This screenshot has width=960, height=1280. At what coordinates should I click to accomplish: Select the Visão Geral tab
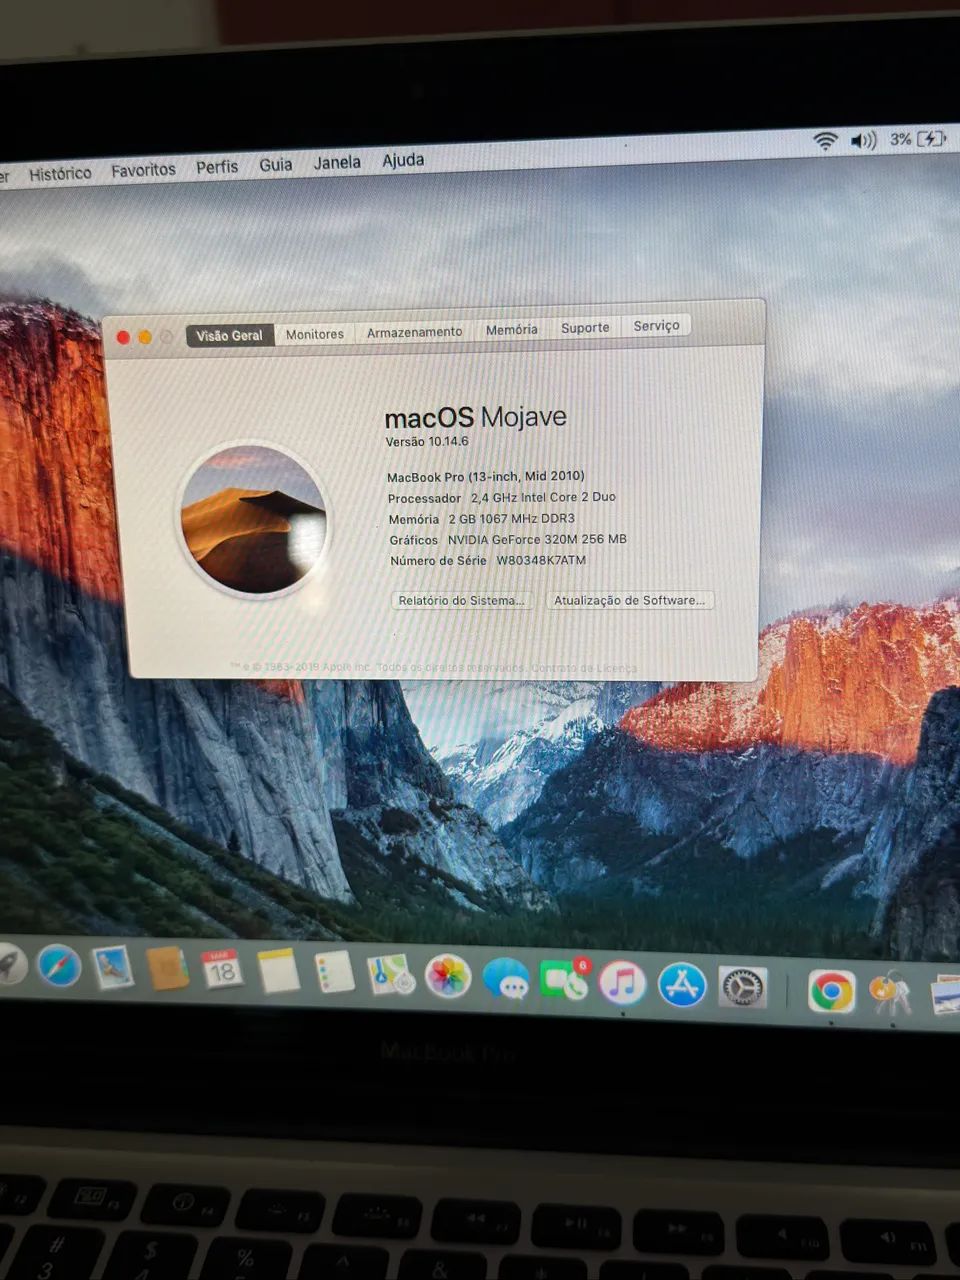point(229,336)
